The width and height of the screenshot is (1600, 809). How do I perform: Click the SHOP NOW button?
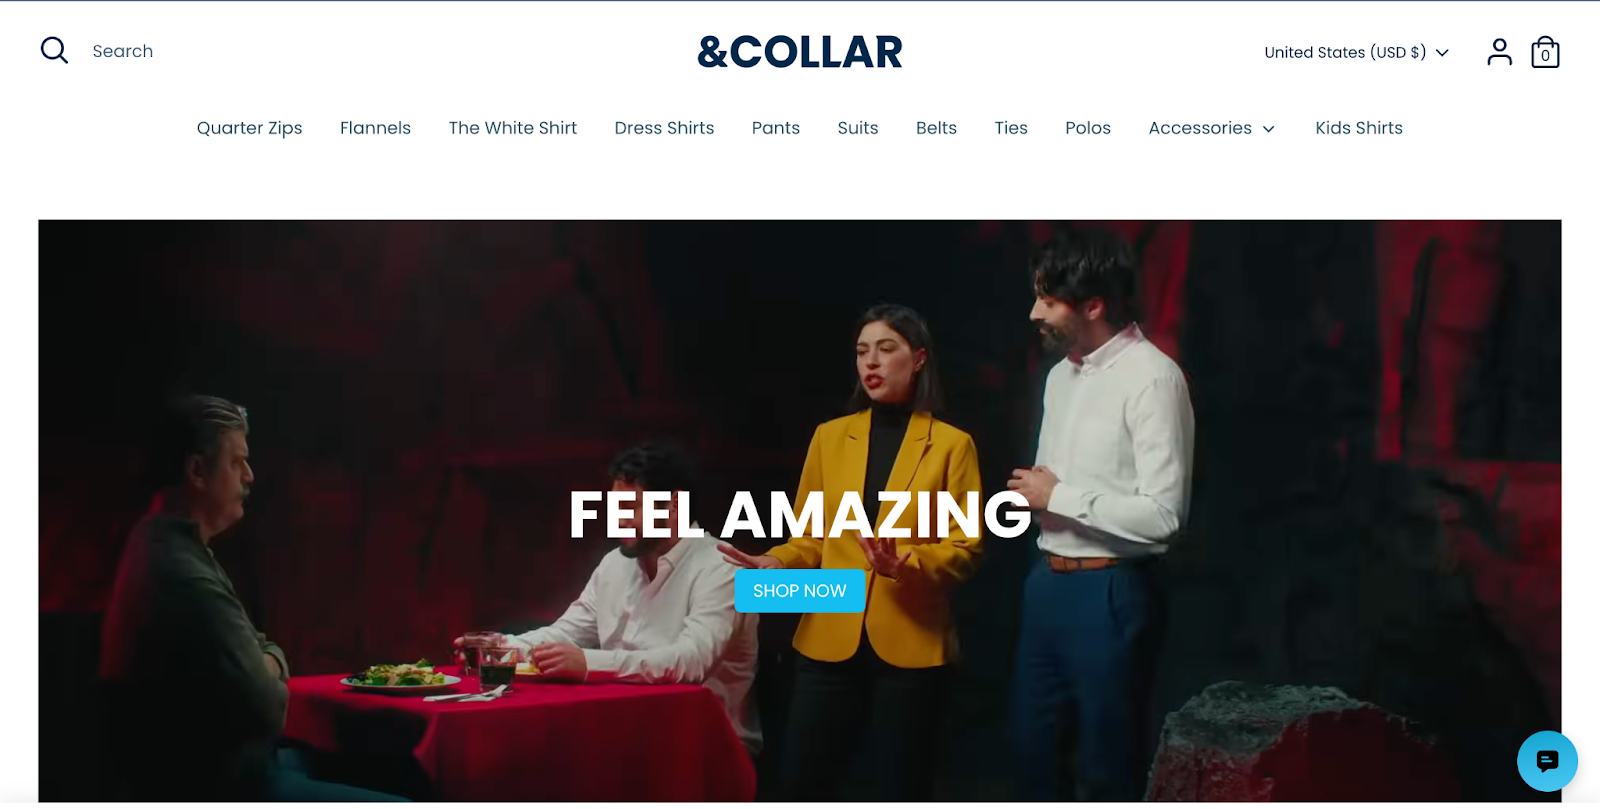(800, 591)
